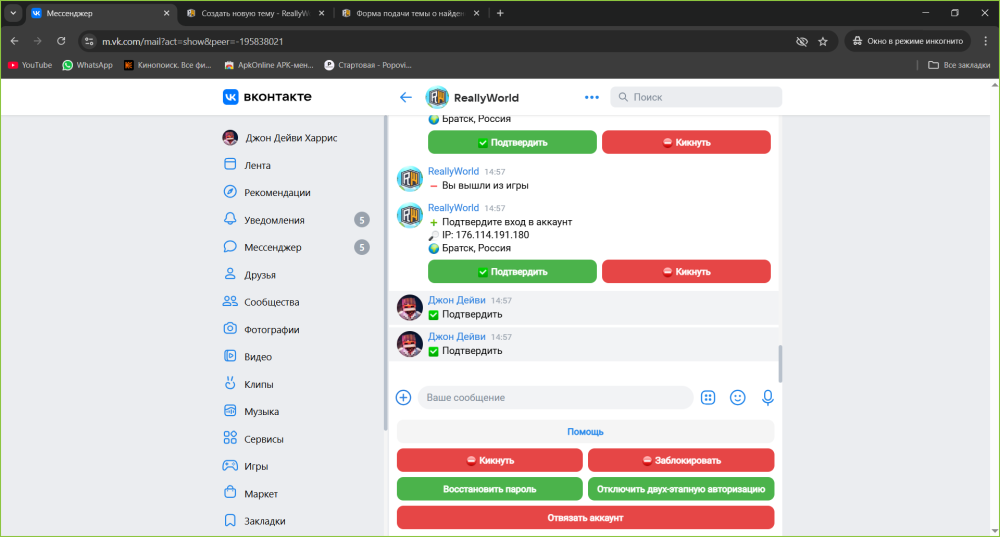The width and height of the screenshot is (1000, 537).
Task: Click Отключить двух-этапную авторизацию button
Action: (x=681, y=489)
